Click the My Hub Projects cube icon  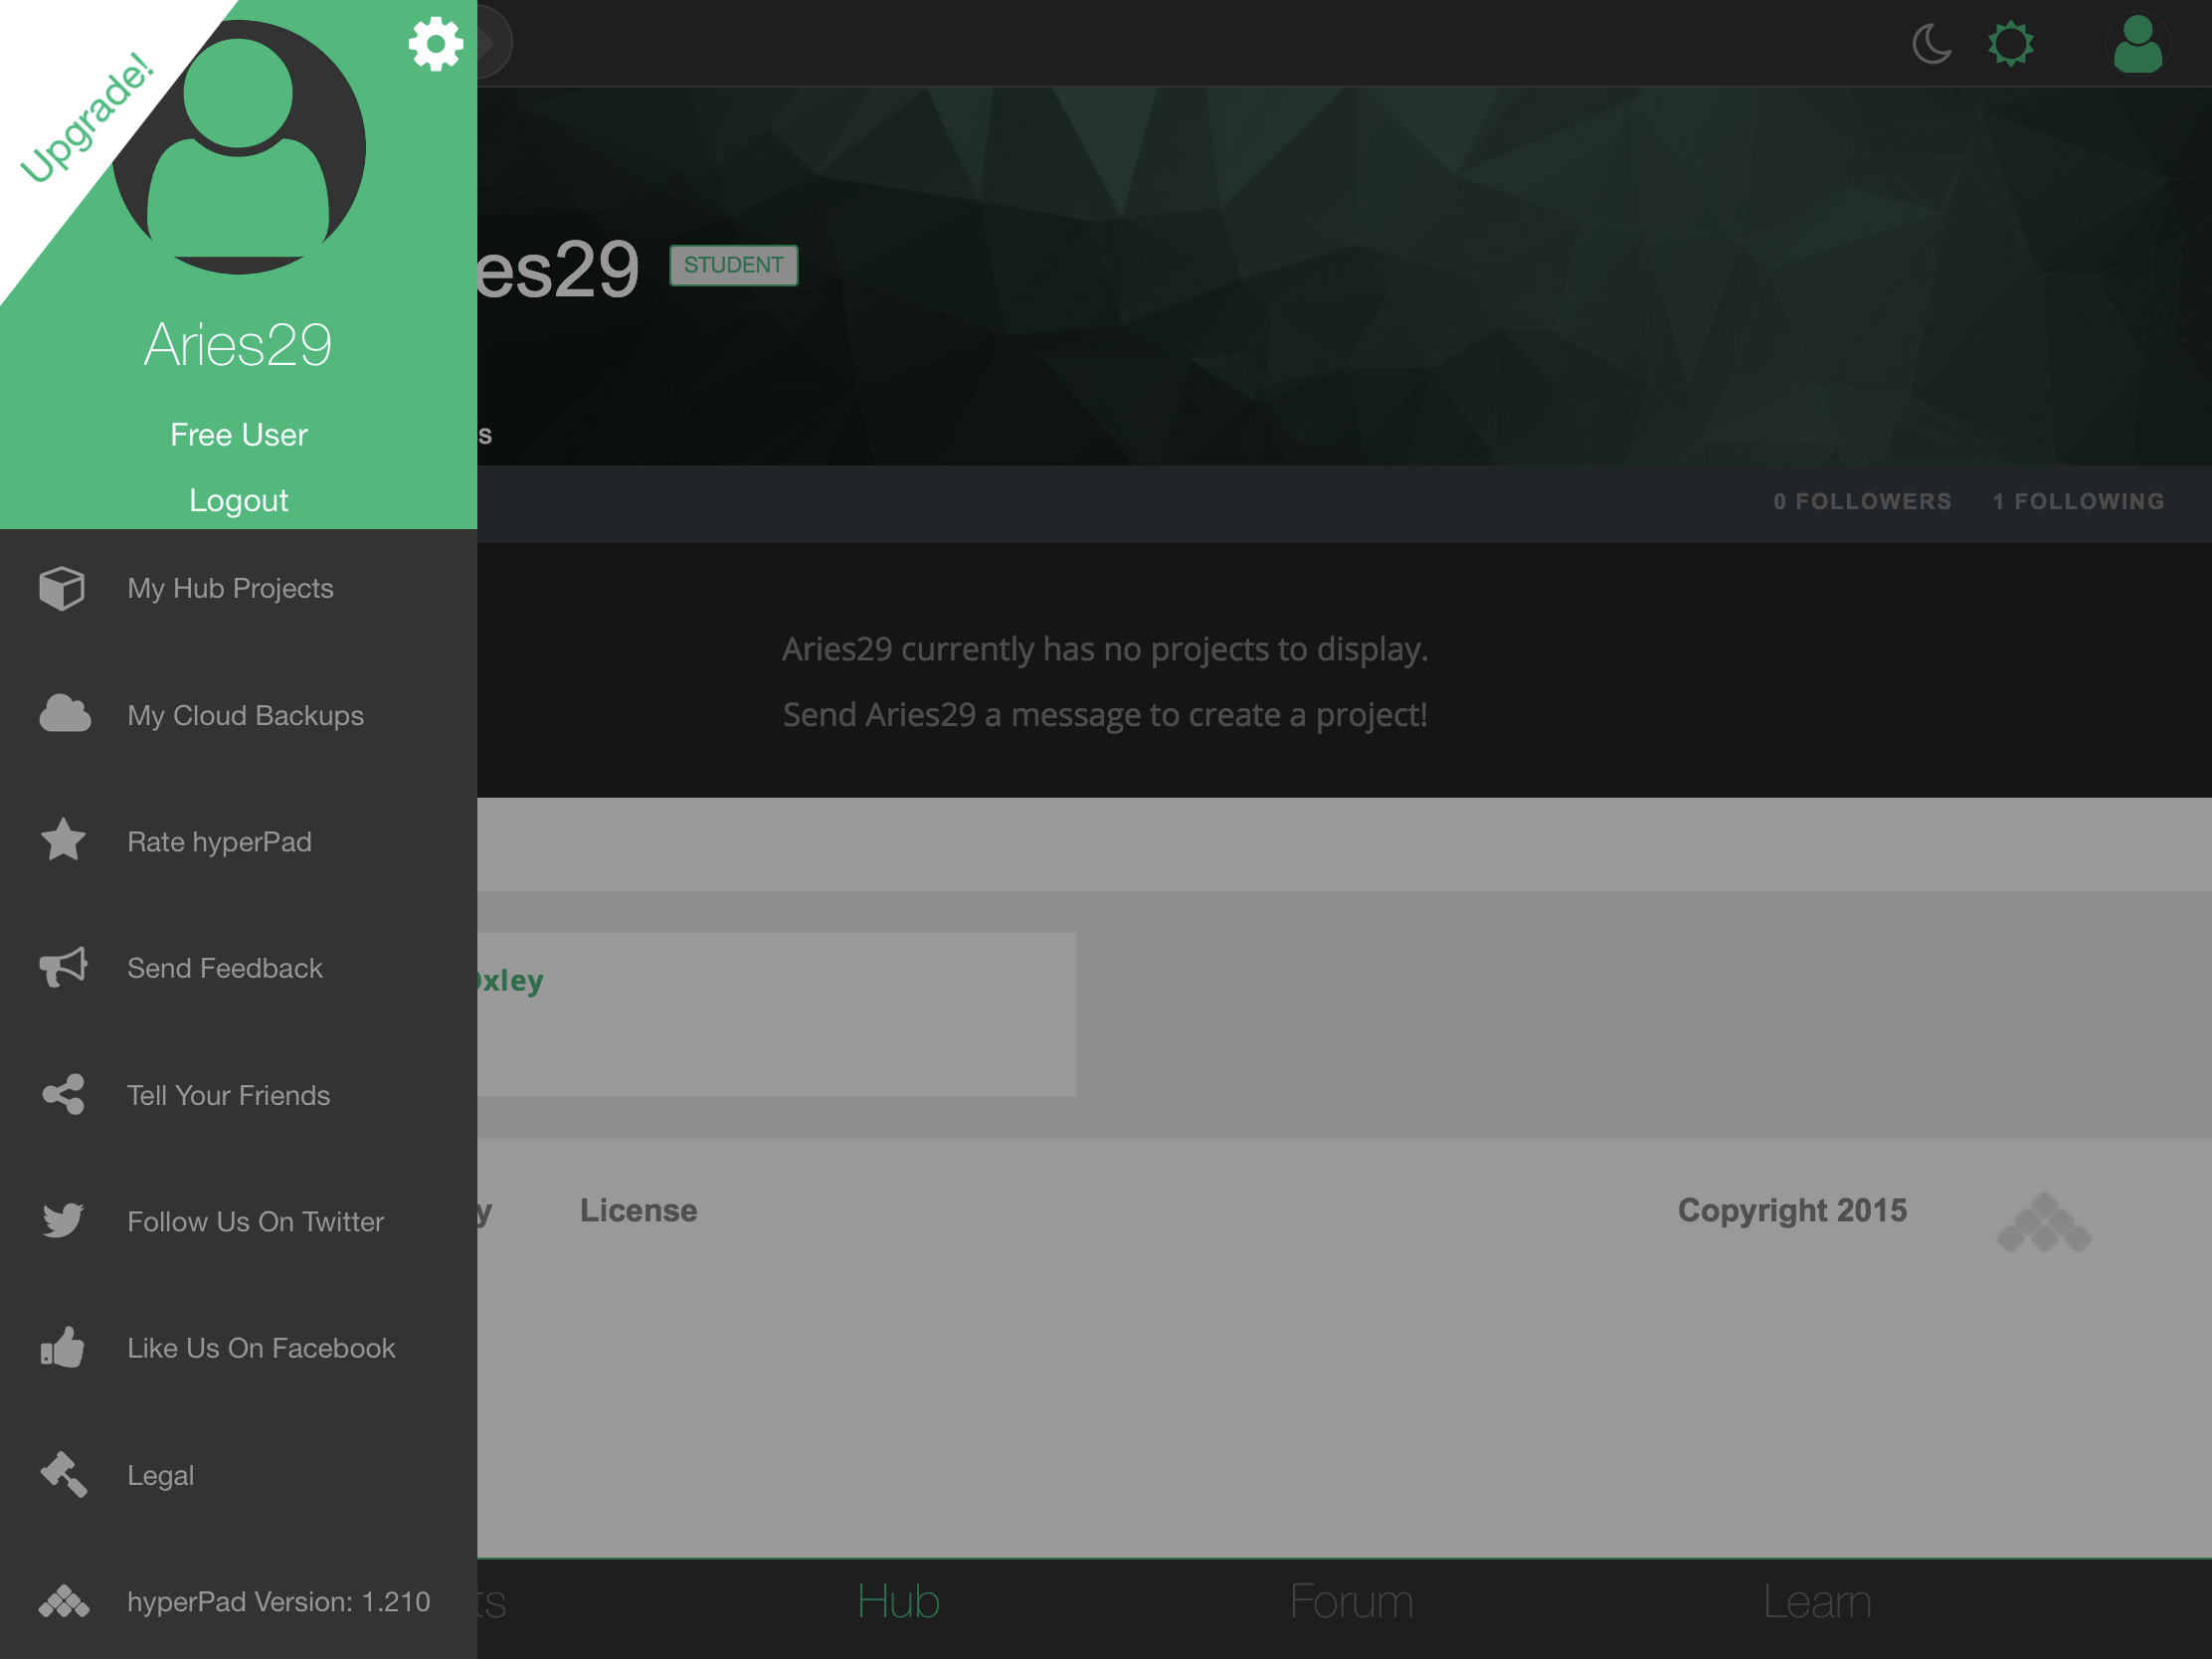click(62, 588)
